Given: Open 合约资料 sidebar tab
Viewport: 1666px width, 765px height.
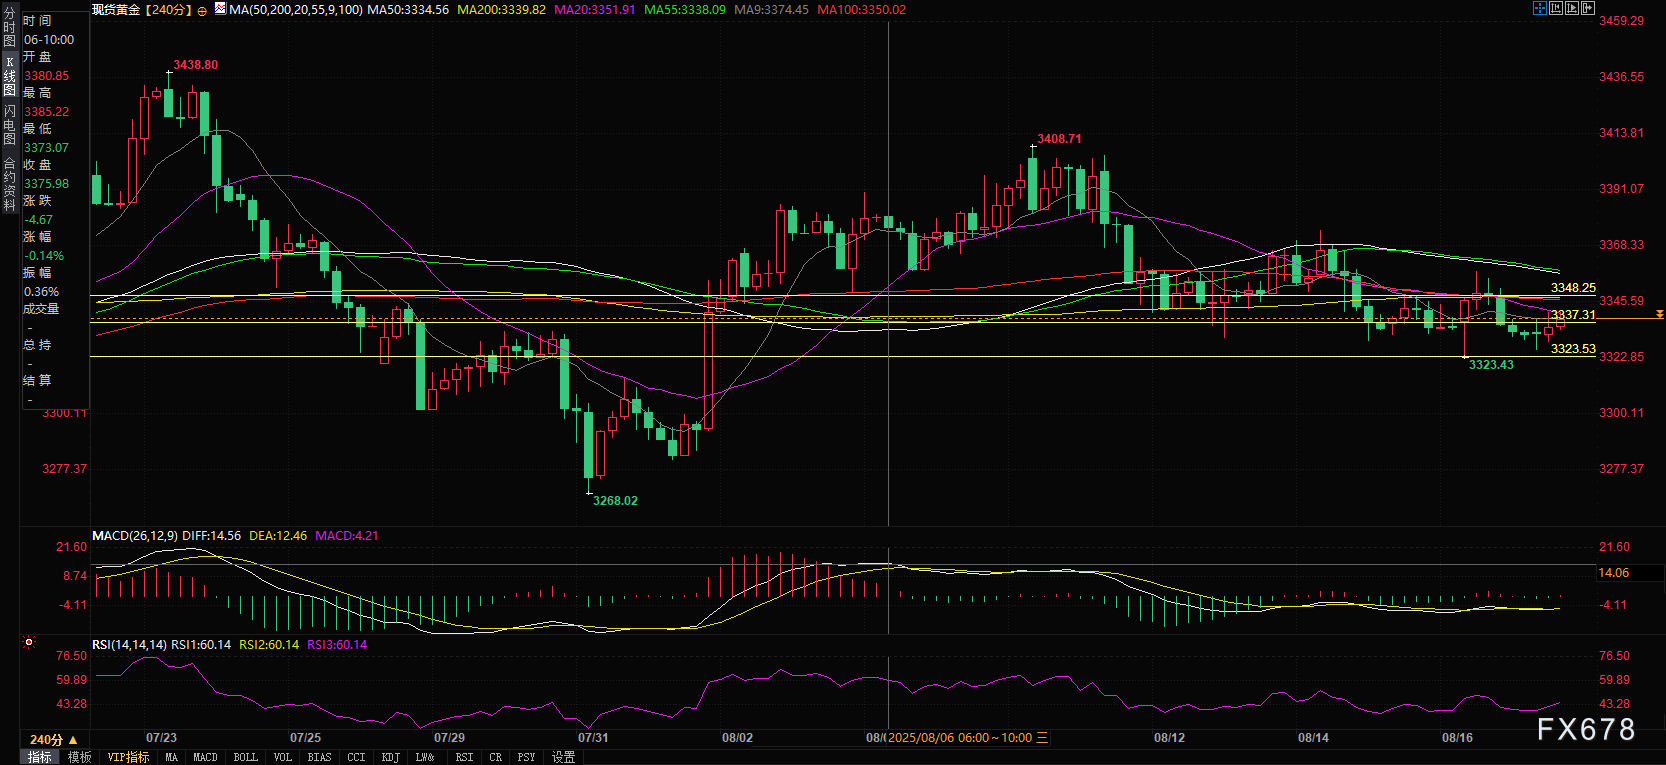Looking at the screenshot, I should tap(9, 184).
